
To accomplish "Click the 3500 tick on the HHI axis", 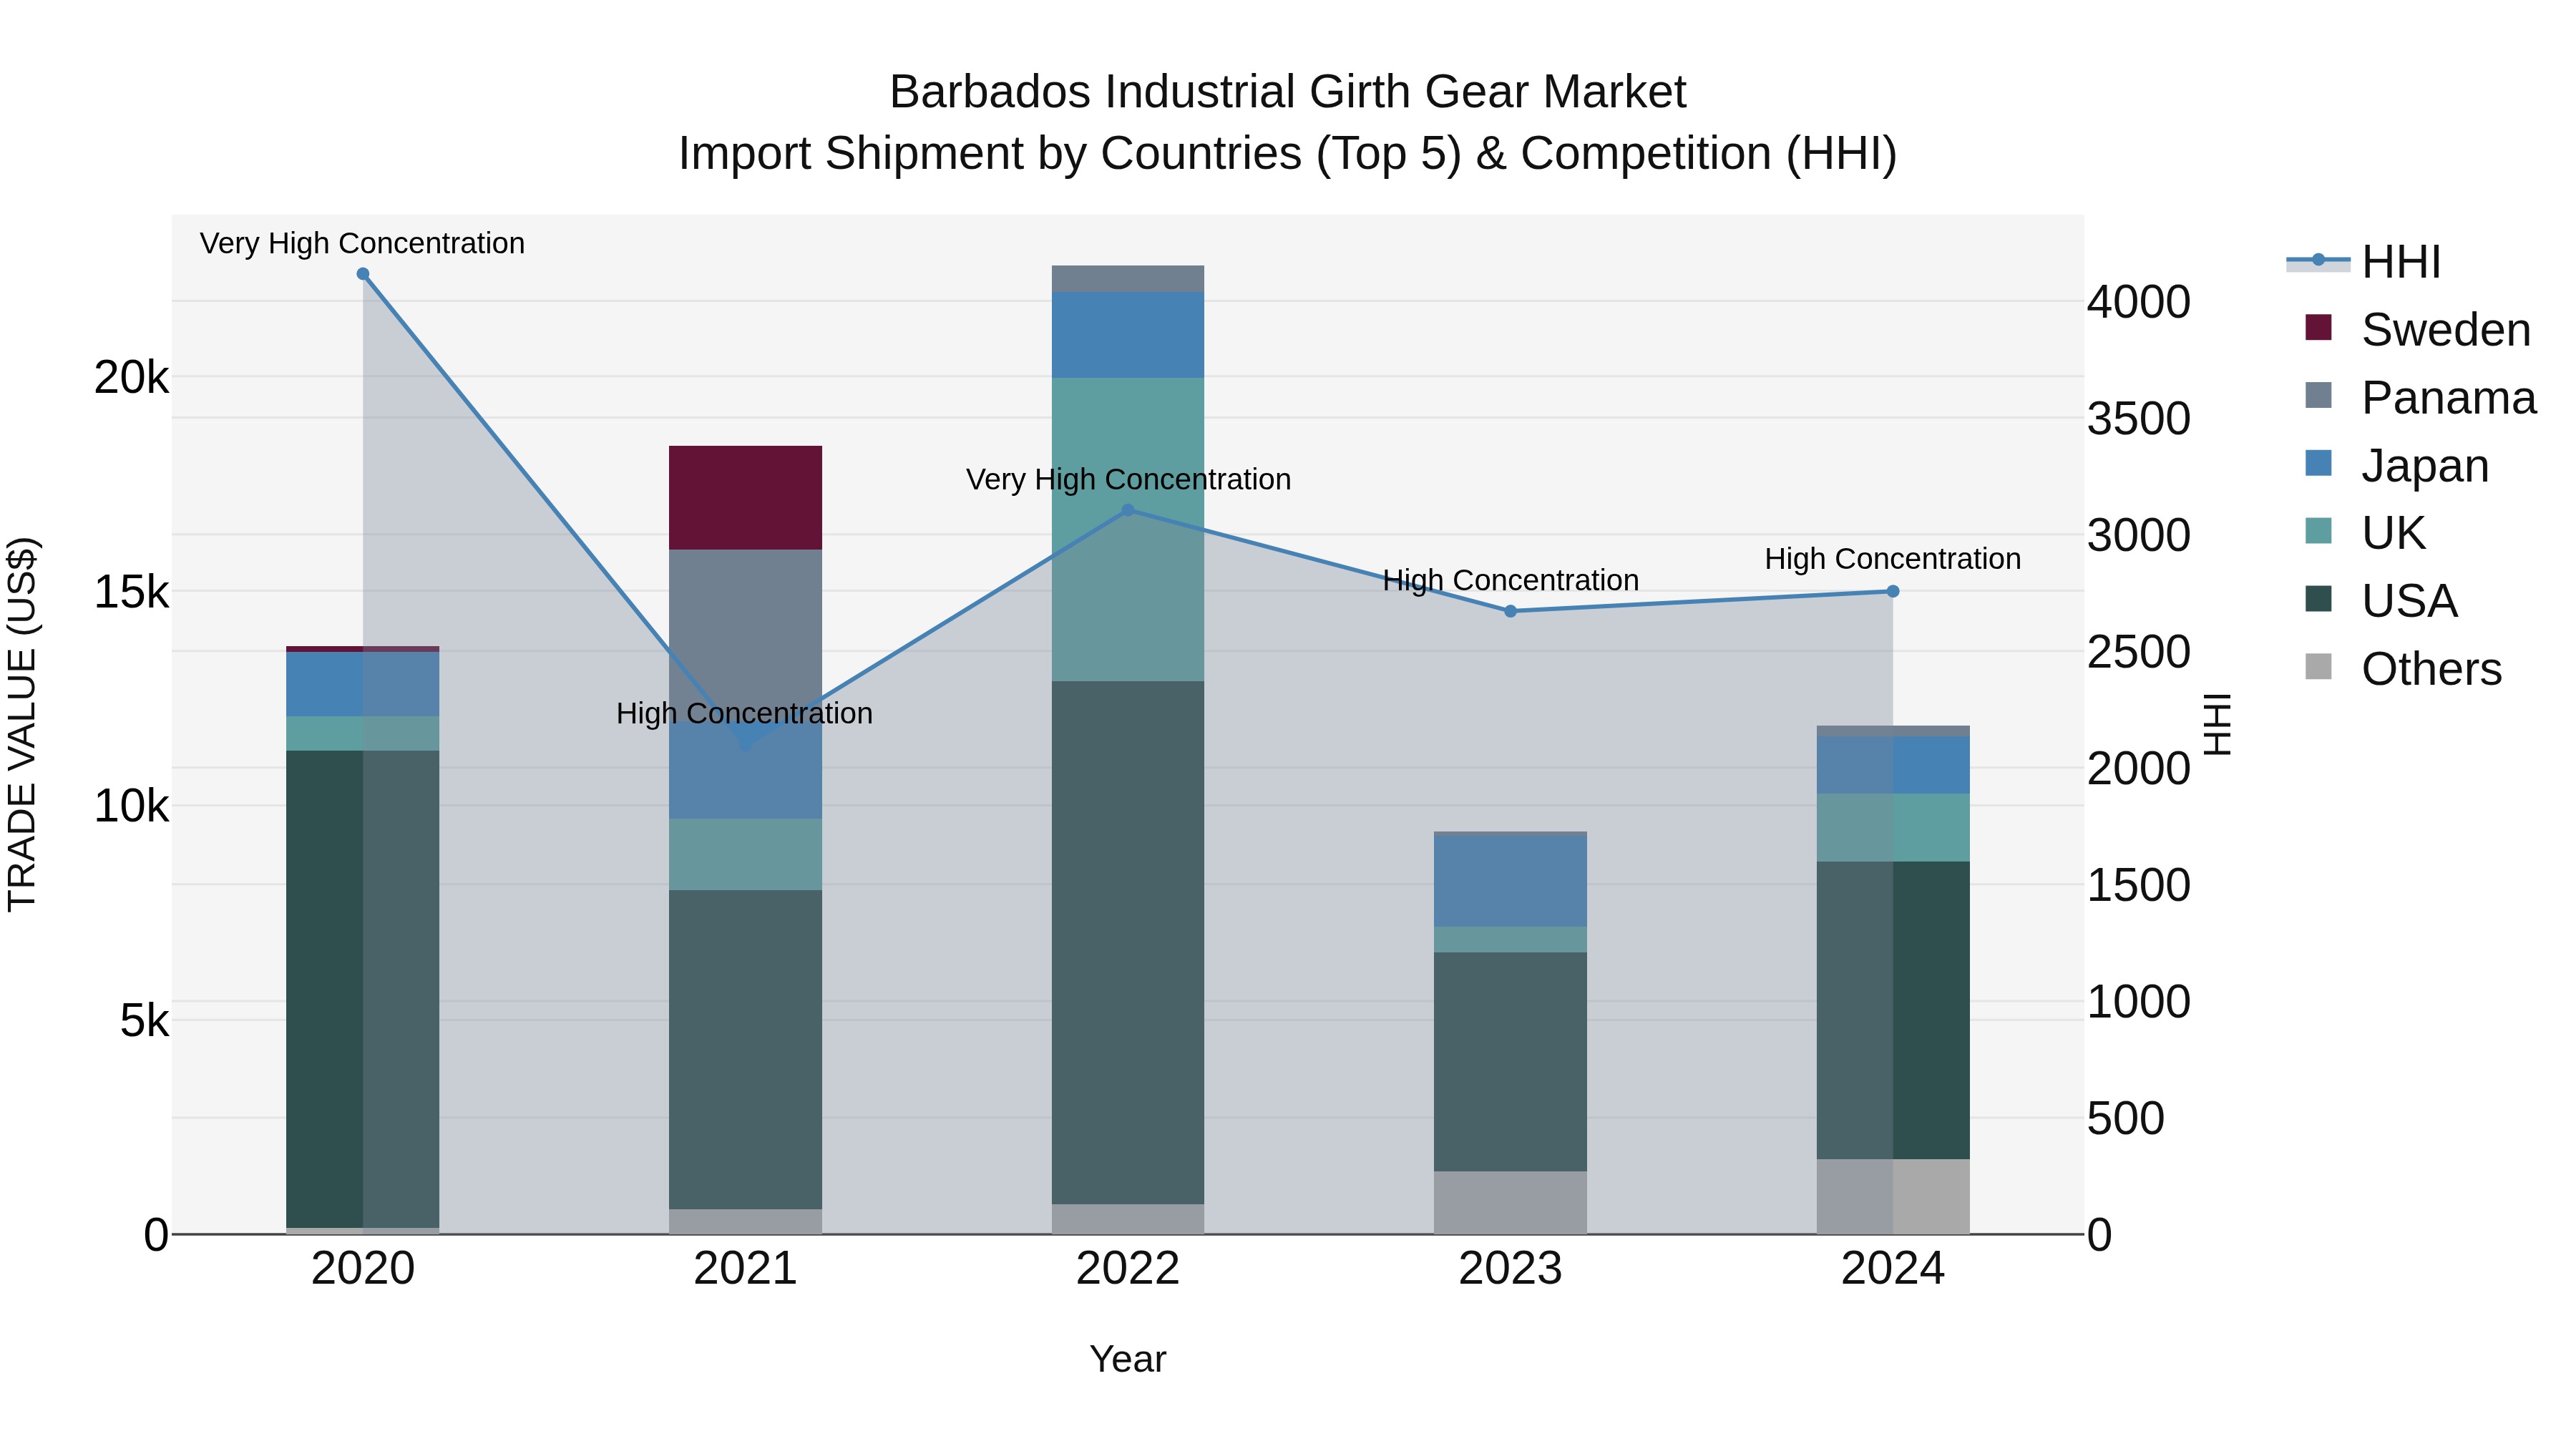I will [x=2139, y=419].
